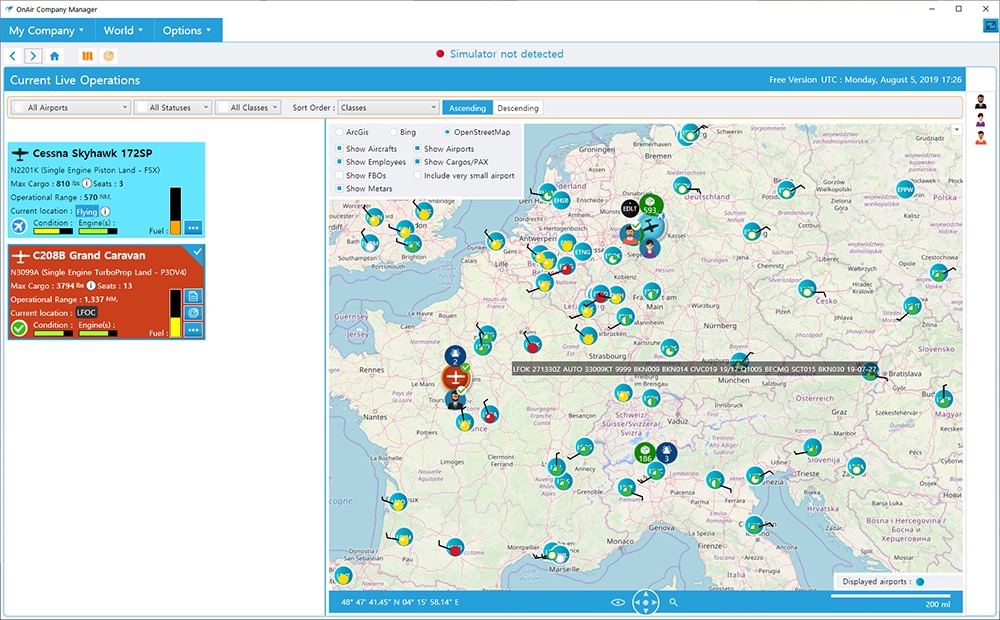Click the orange aircraft marker on the map
Screen dimensions: 1000x620
[x=455, y=378]
